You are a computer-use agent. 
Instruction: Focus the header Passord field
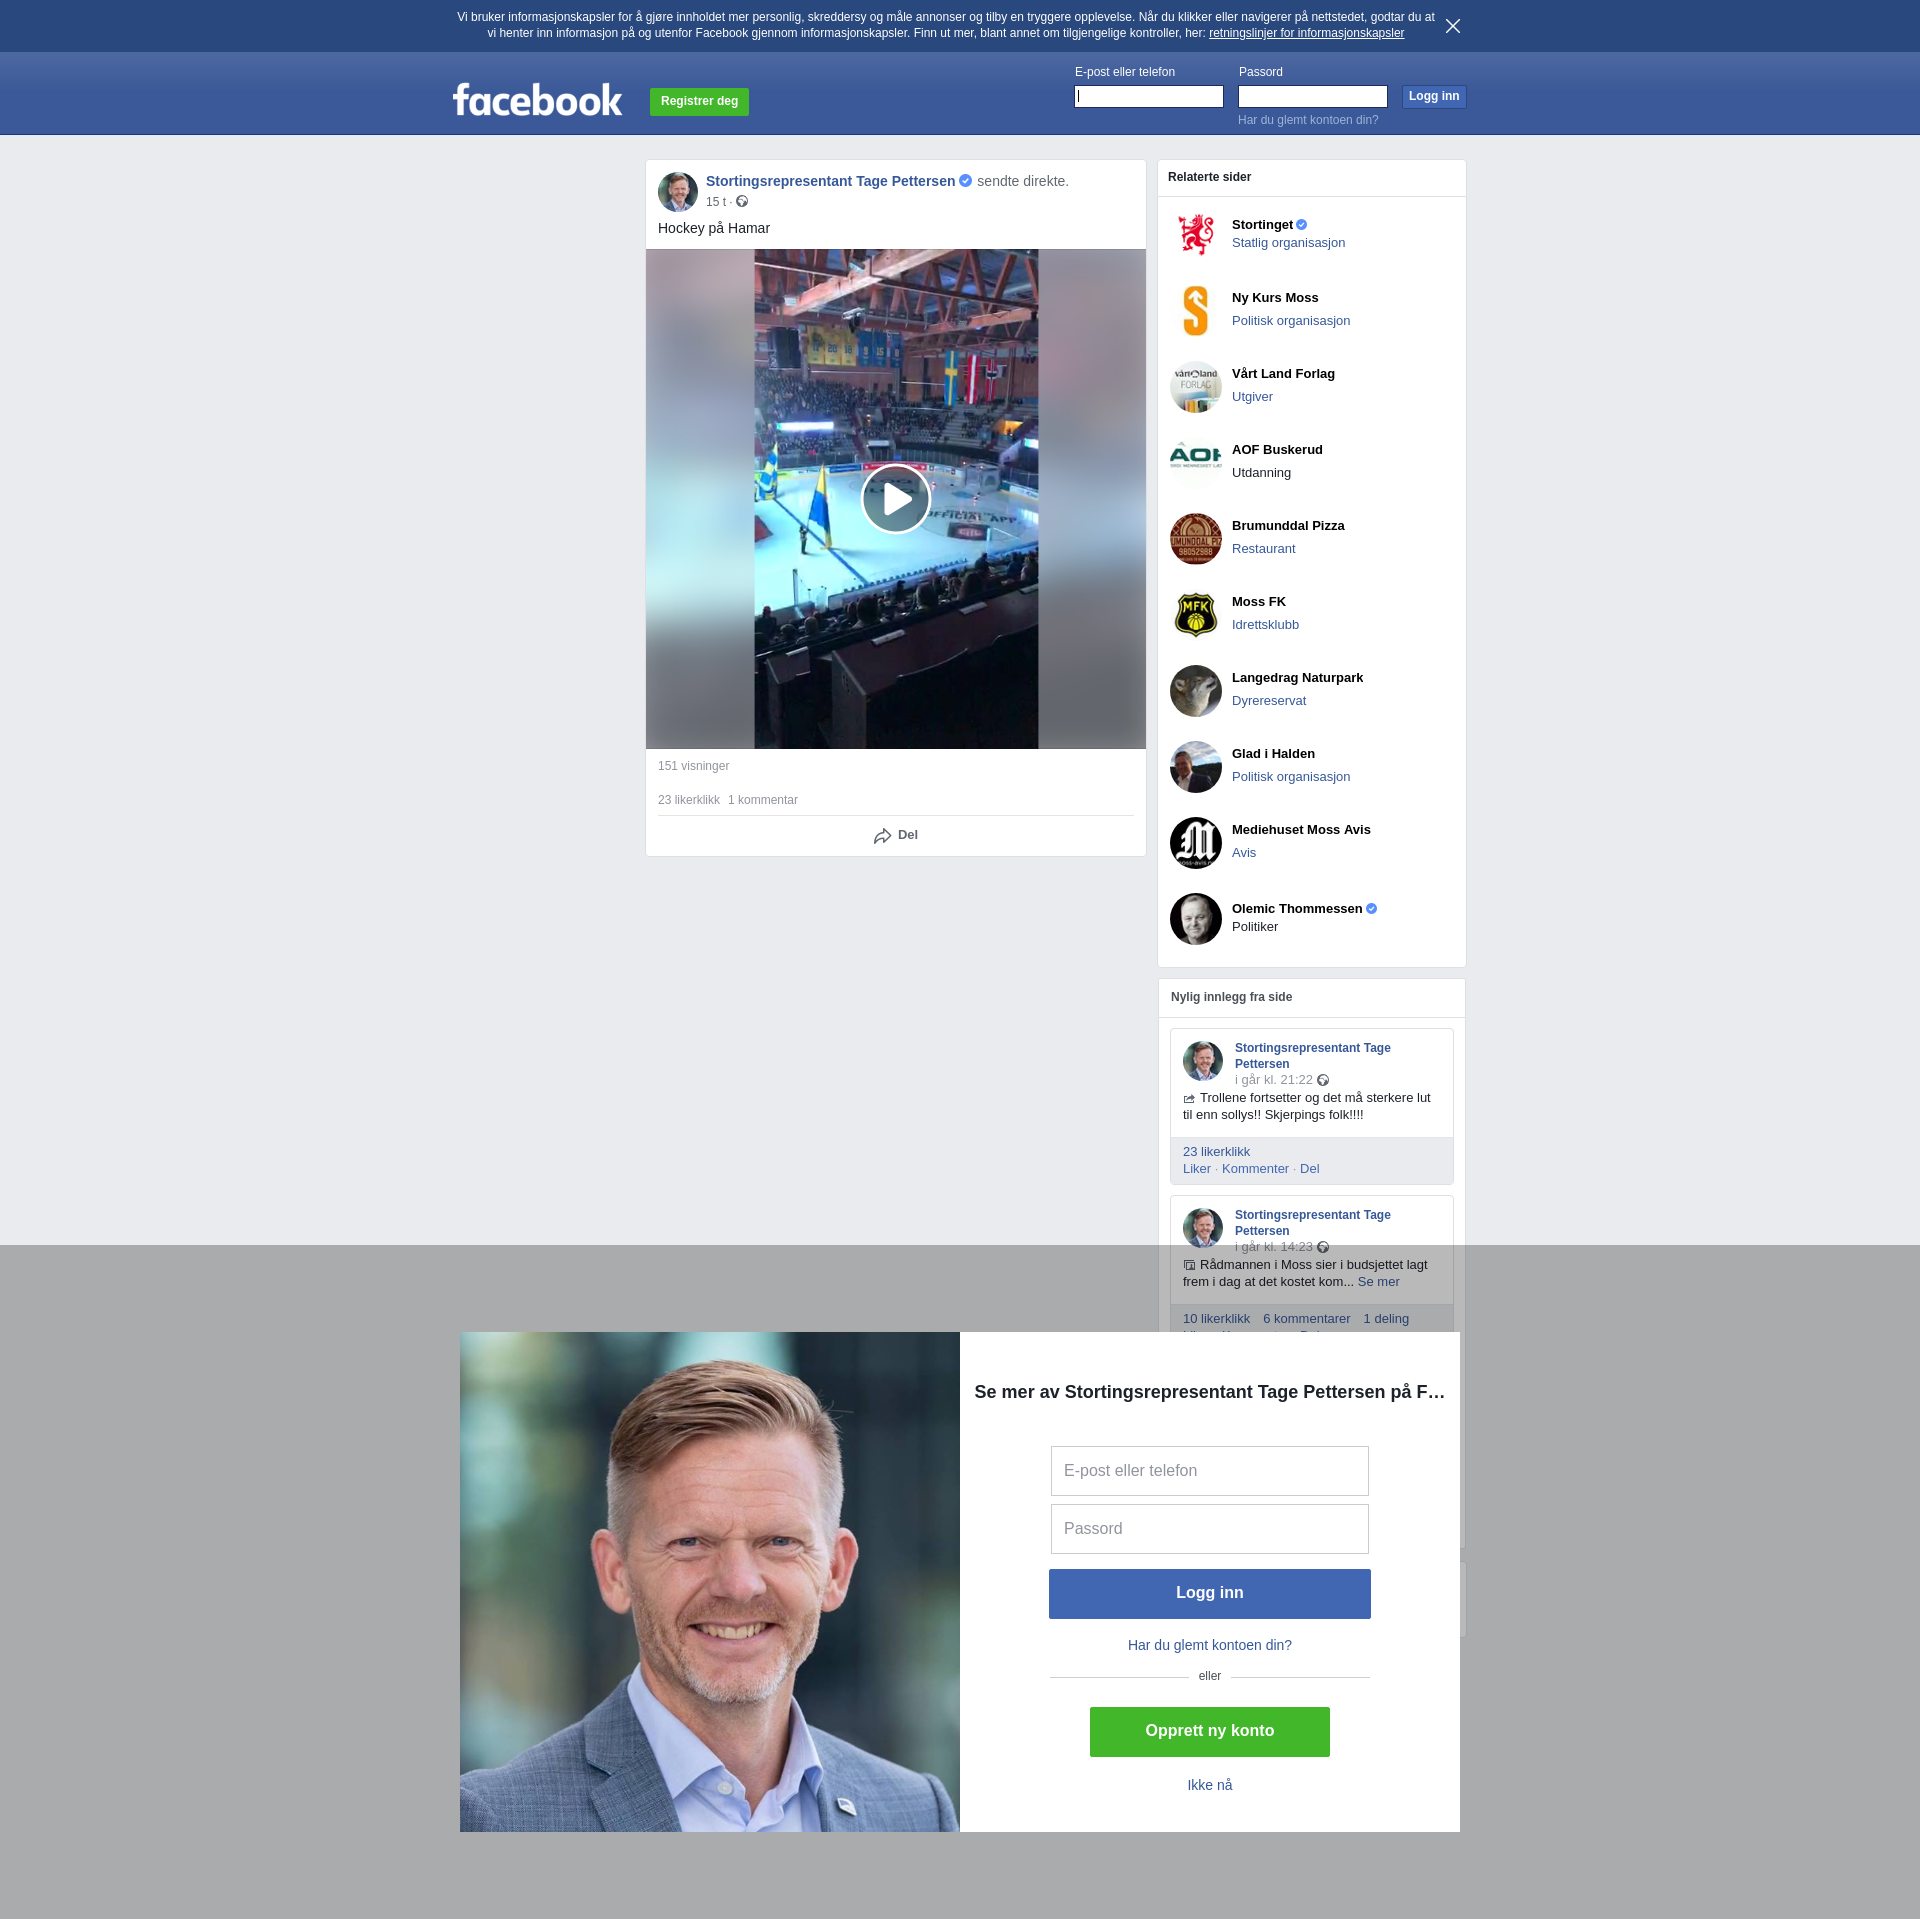click(1313, 97)
